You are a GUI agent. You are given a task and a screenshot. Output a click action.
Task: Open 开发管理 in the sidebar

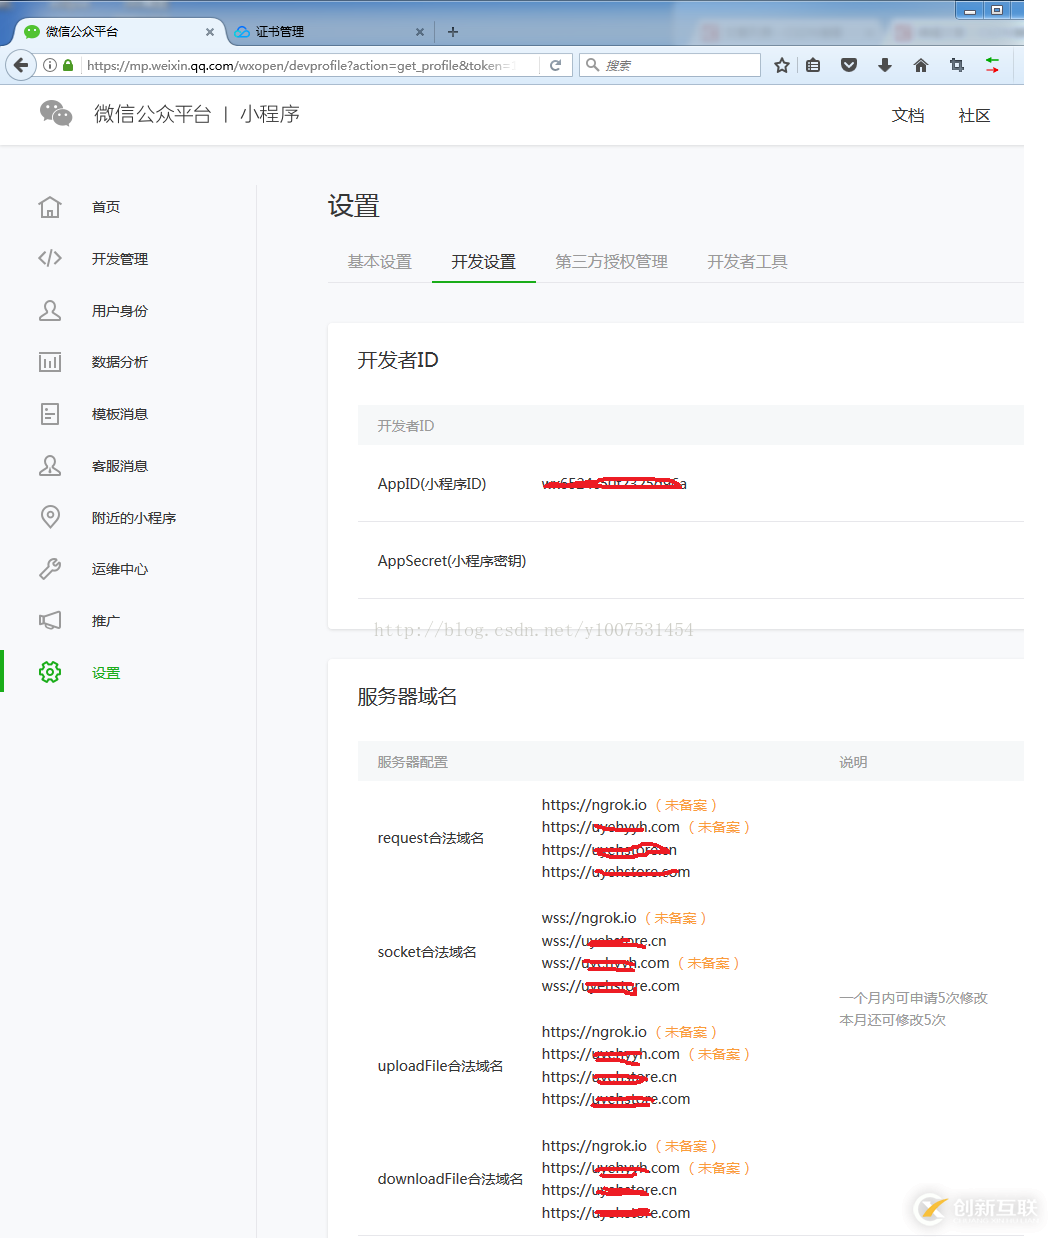[x=120, y=259]
